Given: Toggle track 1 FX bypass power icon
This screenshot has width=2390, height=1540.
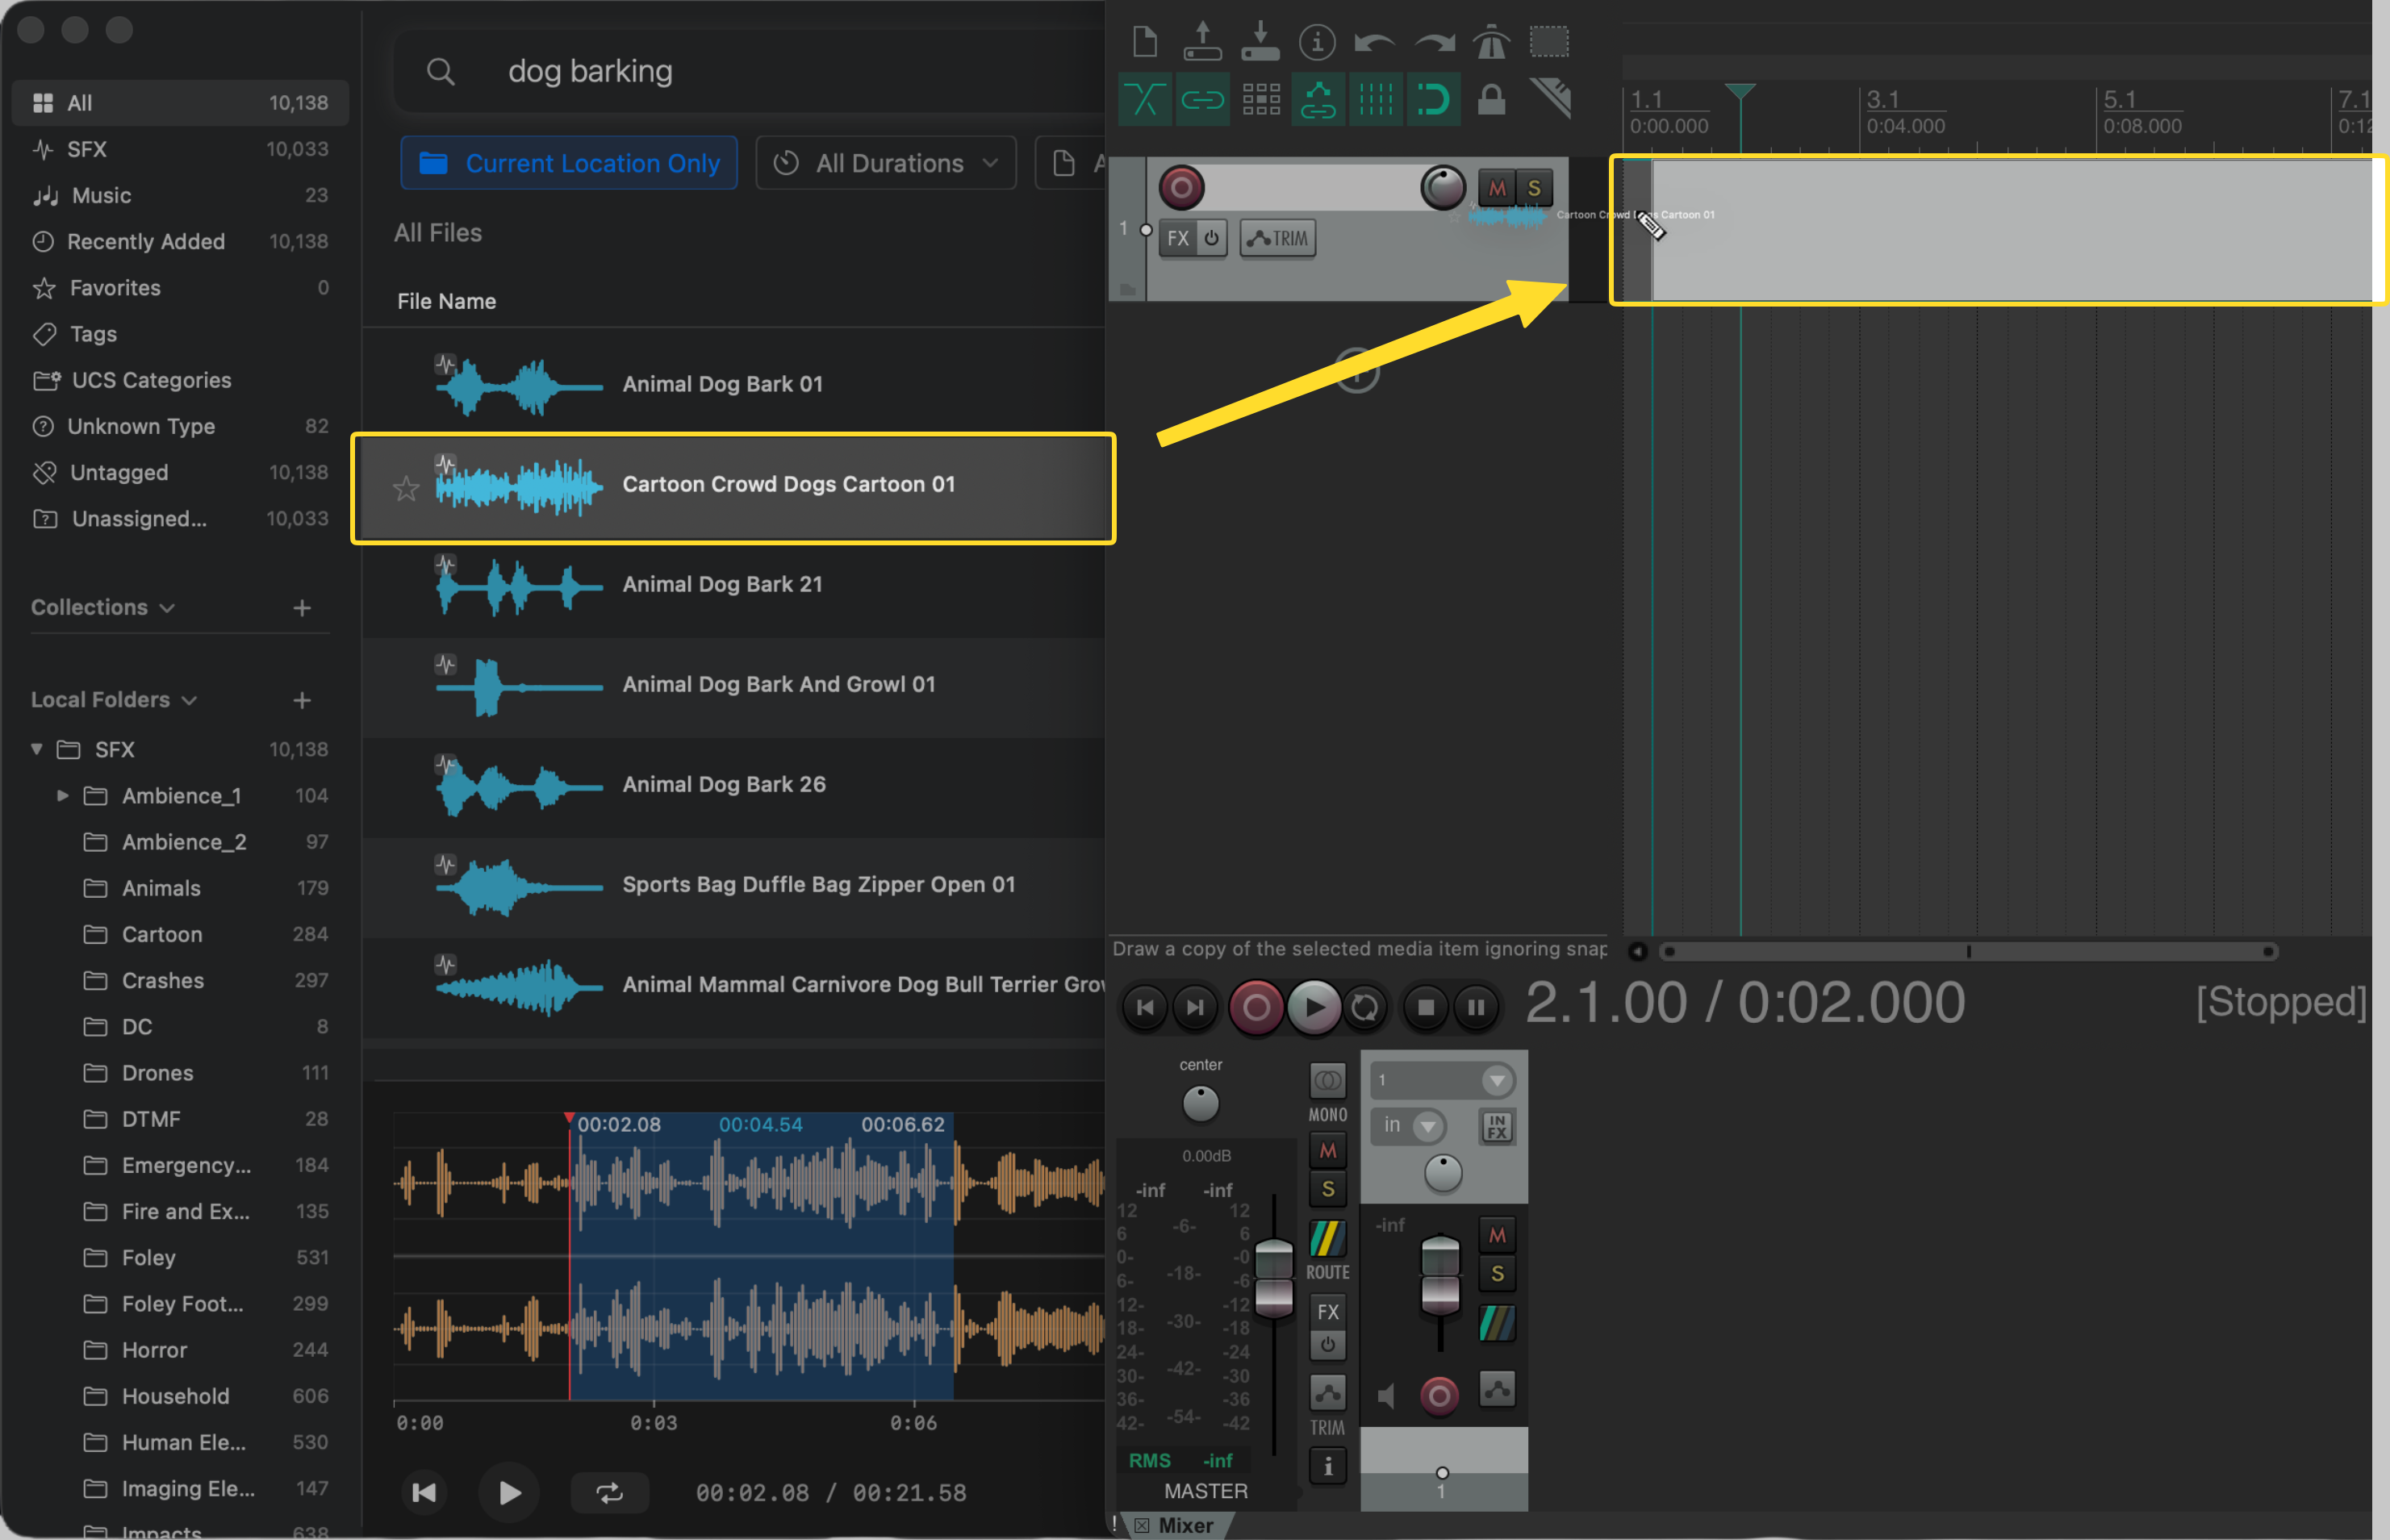Looking at the screenshot, I should point(1211,238).
